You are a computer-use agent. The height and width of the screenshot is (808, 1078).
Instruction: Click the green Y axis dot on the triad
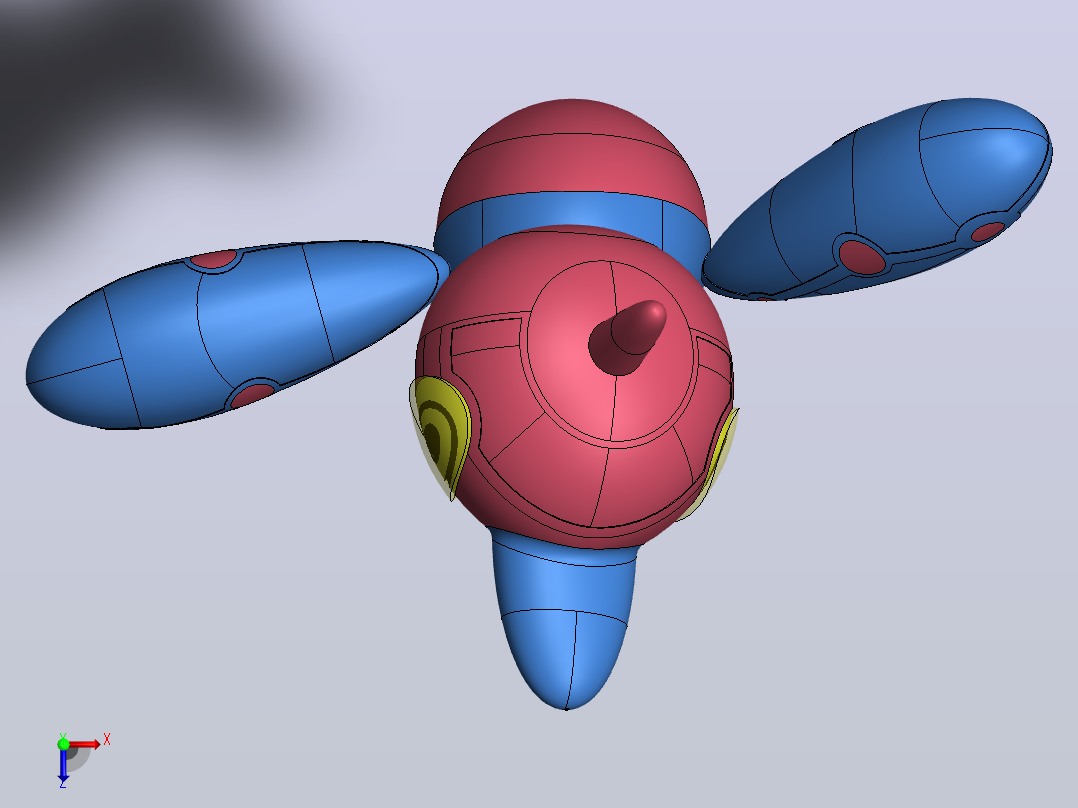63,743
